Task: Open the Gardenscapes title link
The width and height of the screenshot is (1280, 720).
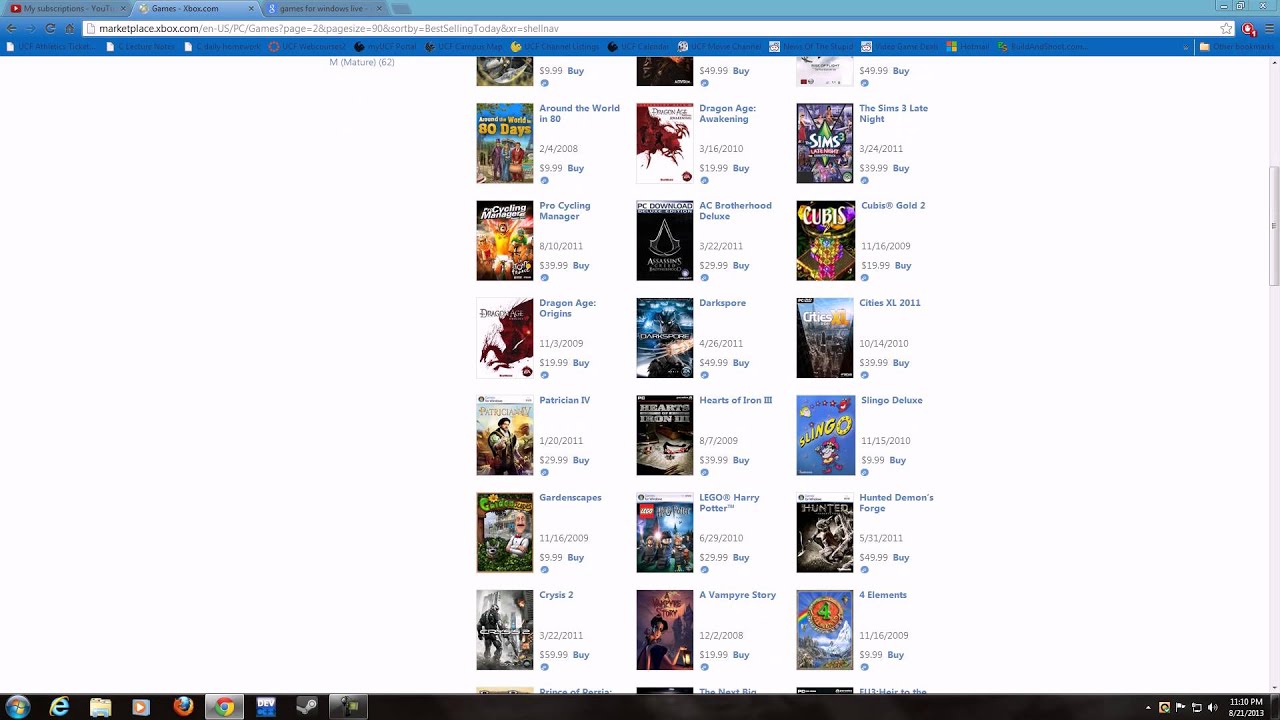Action: [x=570, y=497]
